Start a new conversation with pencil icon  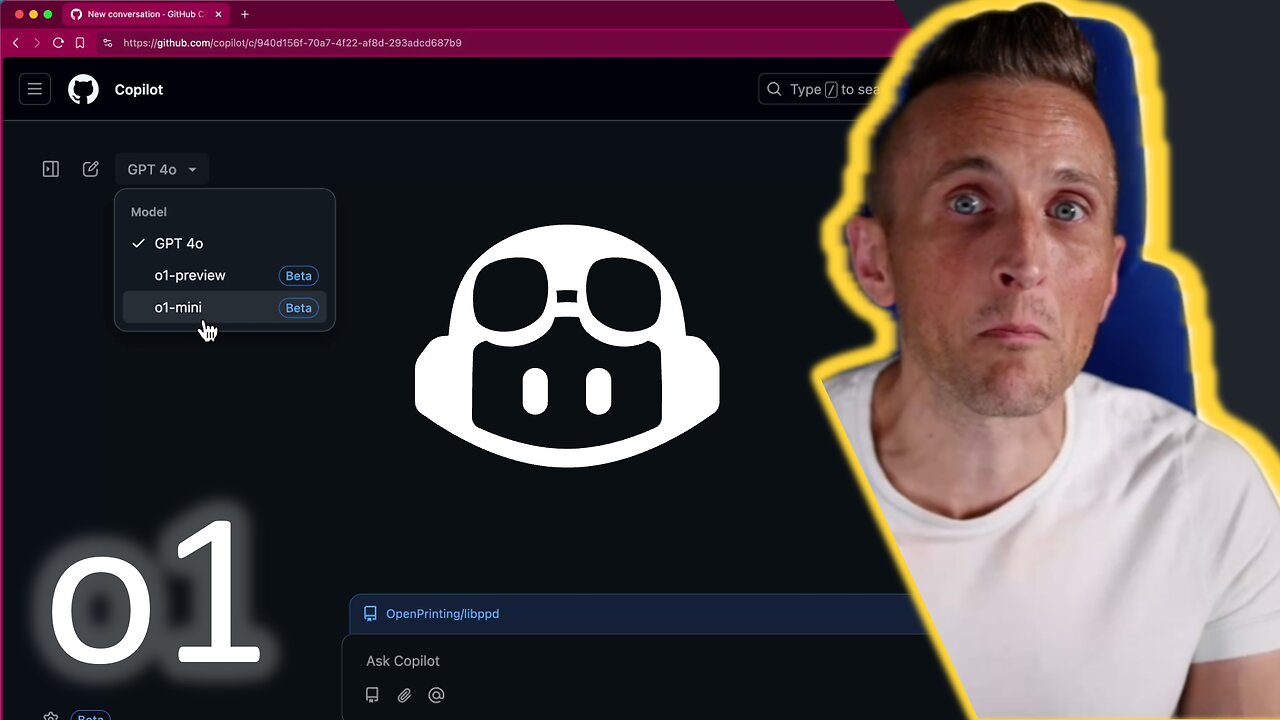pyautogui.click(x=91, y=169)
